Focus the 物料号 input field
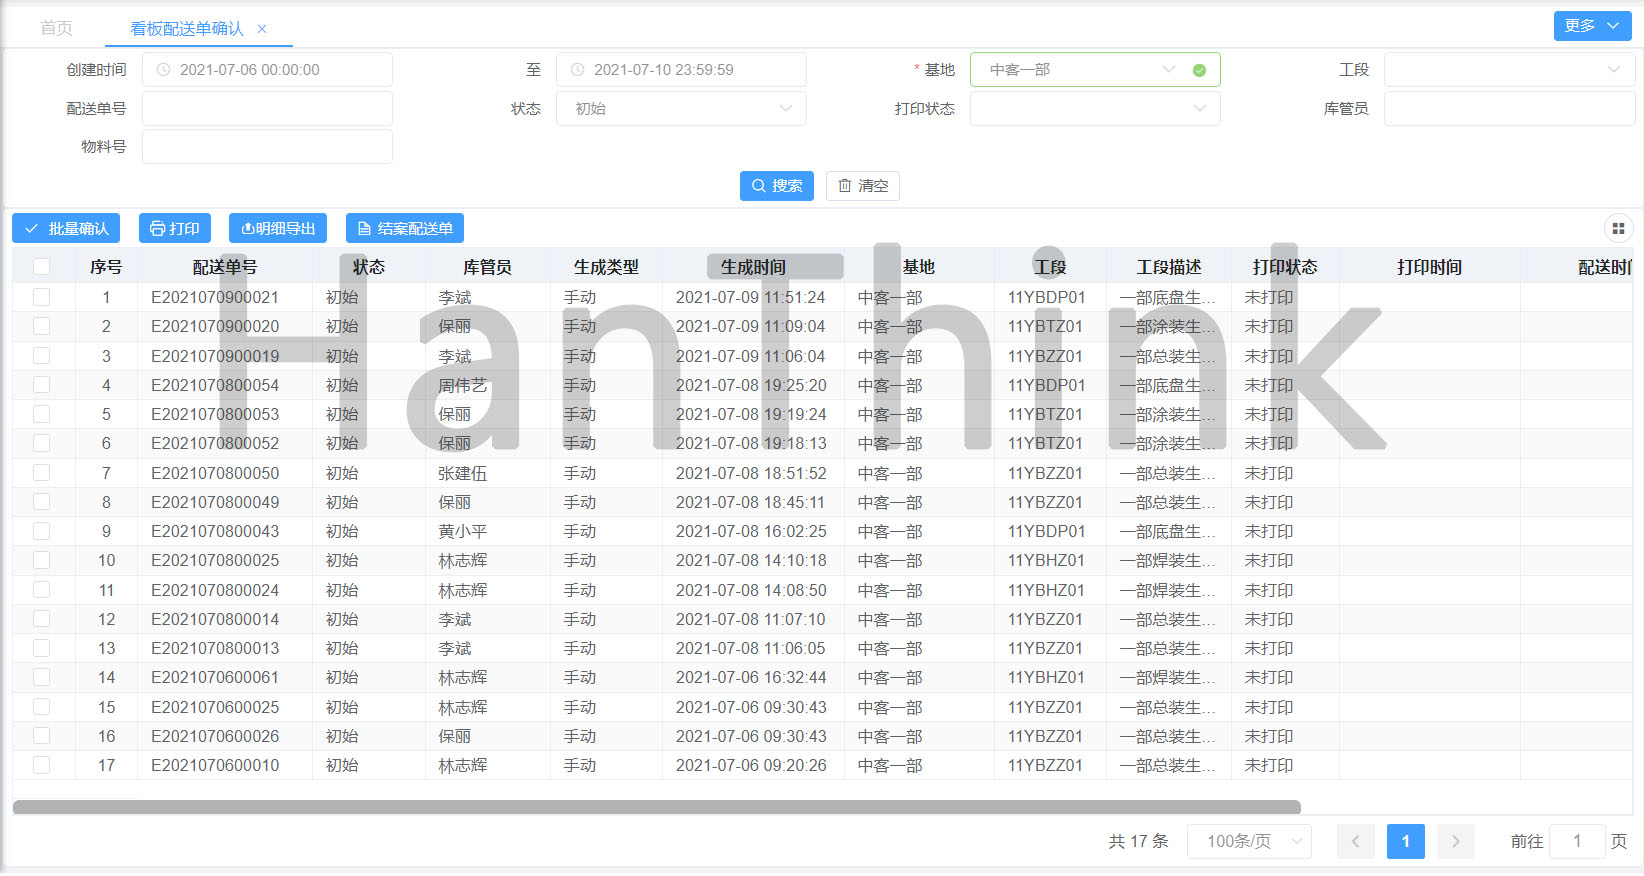The height and width of the screenshot is (876, 1644). [267, 147]
